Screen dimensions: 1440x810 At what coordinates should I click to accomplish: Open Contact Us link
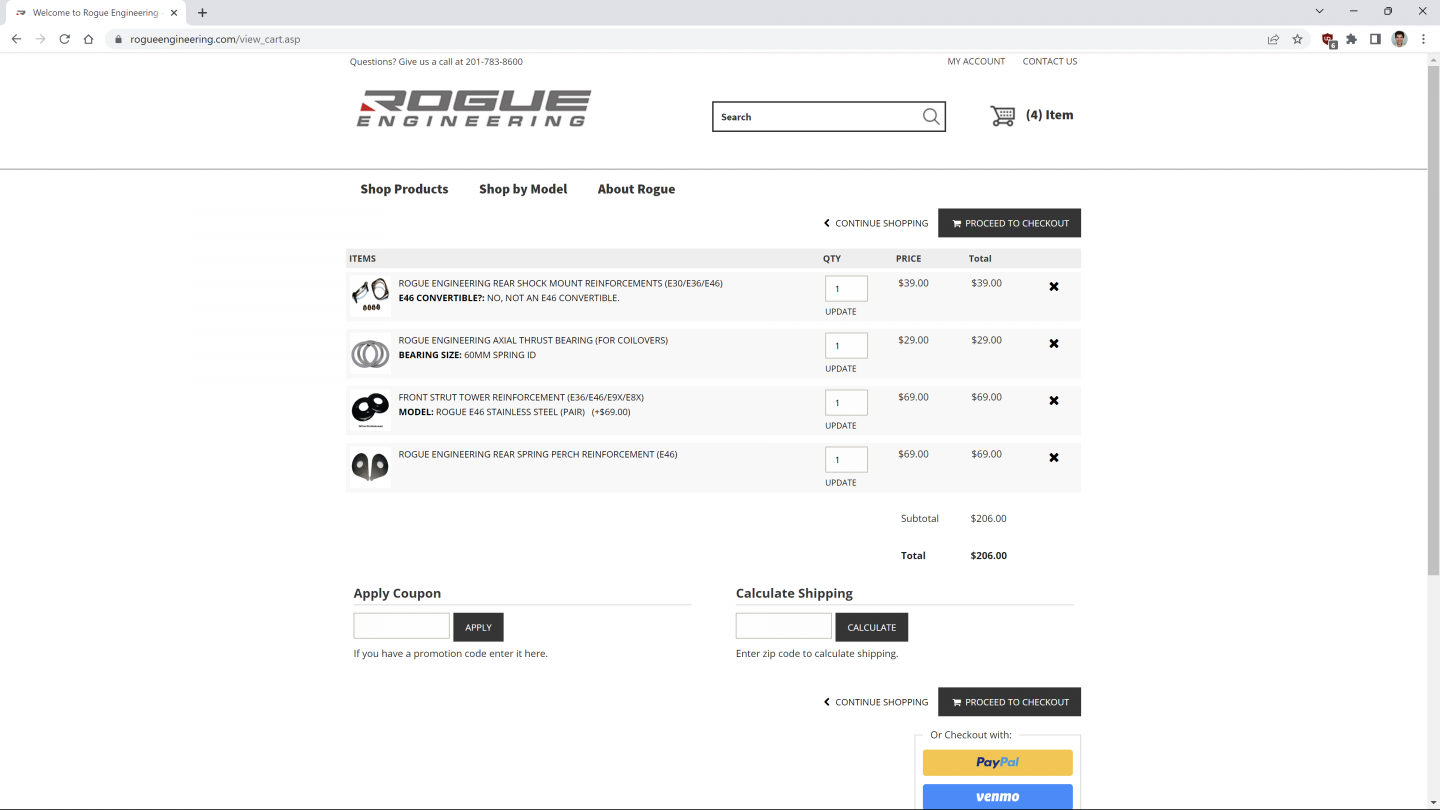coord(1050,61)
